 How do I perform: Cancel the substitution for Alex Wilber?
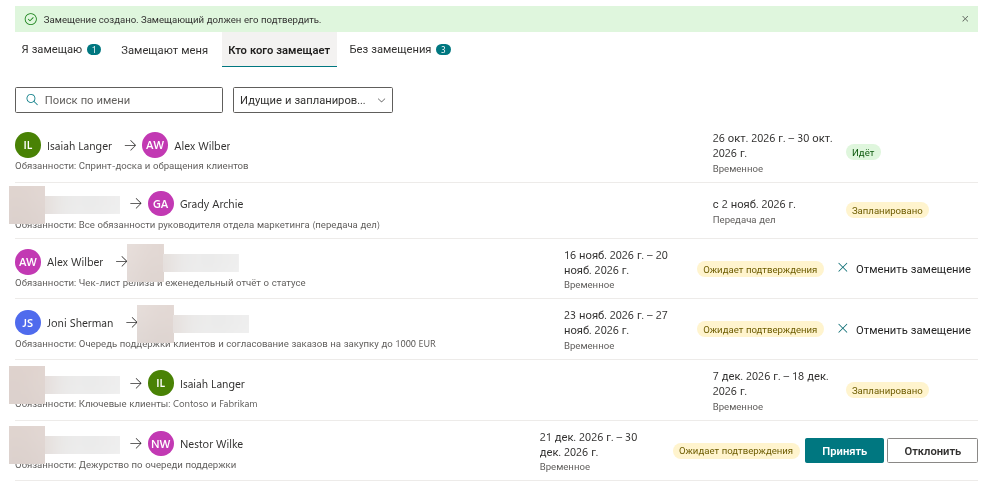pyautogui.click(x=904, y=269)
